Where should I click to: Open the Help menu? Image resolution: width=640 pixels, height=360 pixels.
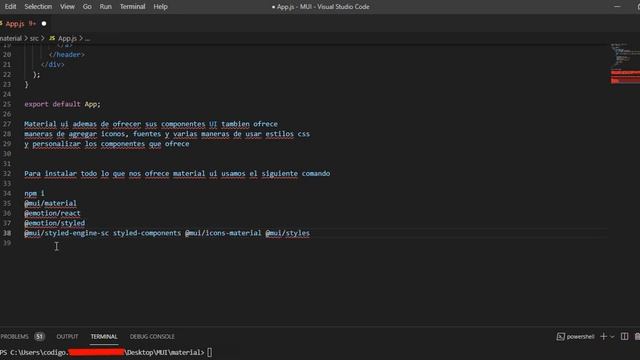point(160,7)
